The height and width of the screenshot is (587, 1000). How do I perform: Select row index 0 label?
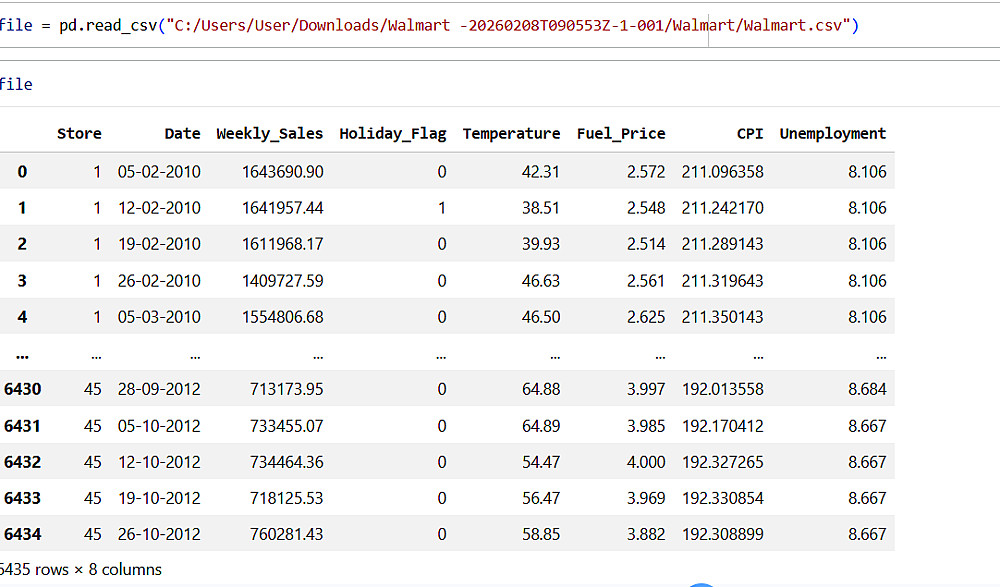22,172
